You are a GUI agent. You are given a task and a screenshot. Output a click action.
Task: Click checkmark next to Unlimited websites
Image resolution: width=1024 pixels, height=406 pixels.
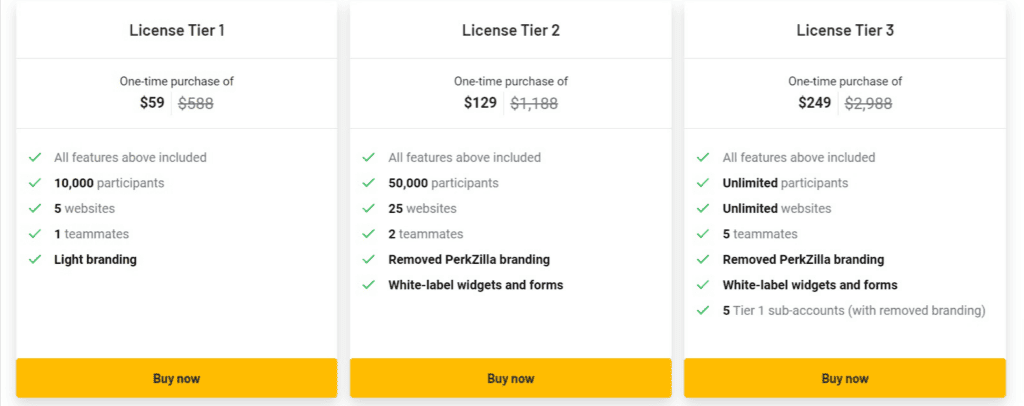[703, 208]
